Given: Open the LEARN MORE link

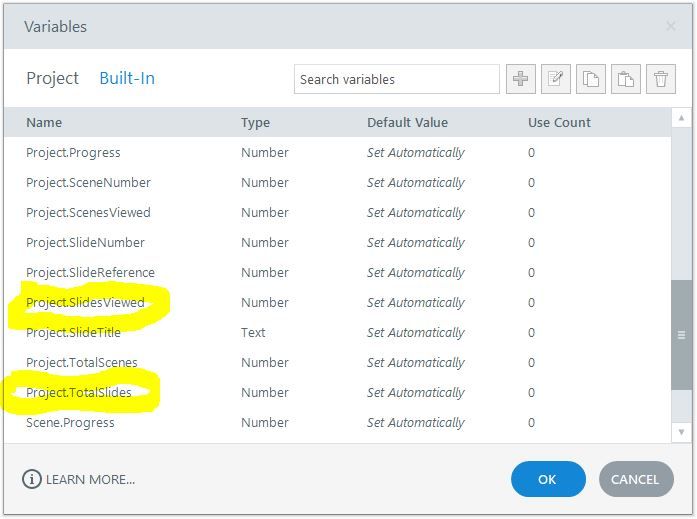Looking at the screenshot, I should coord(90,479).
